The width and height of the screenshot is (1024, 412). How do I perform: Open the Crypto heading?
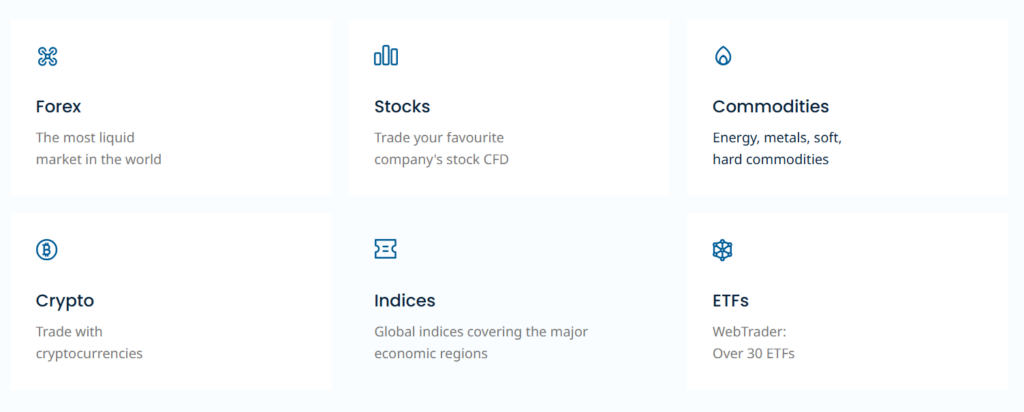64,300
